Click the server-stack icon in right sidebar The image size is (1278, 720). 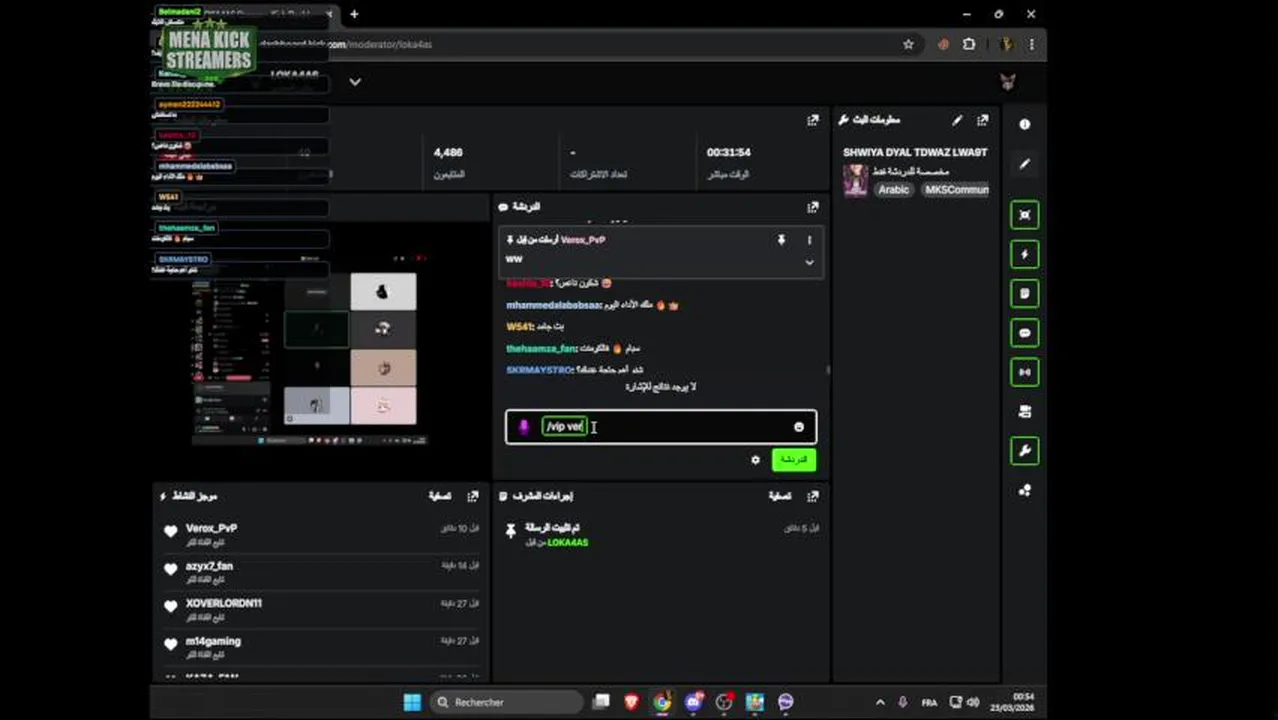click(1024, 412)
